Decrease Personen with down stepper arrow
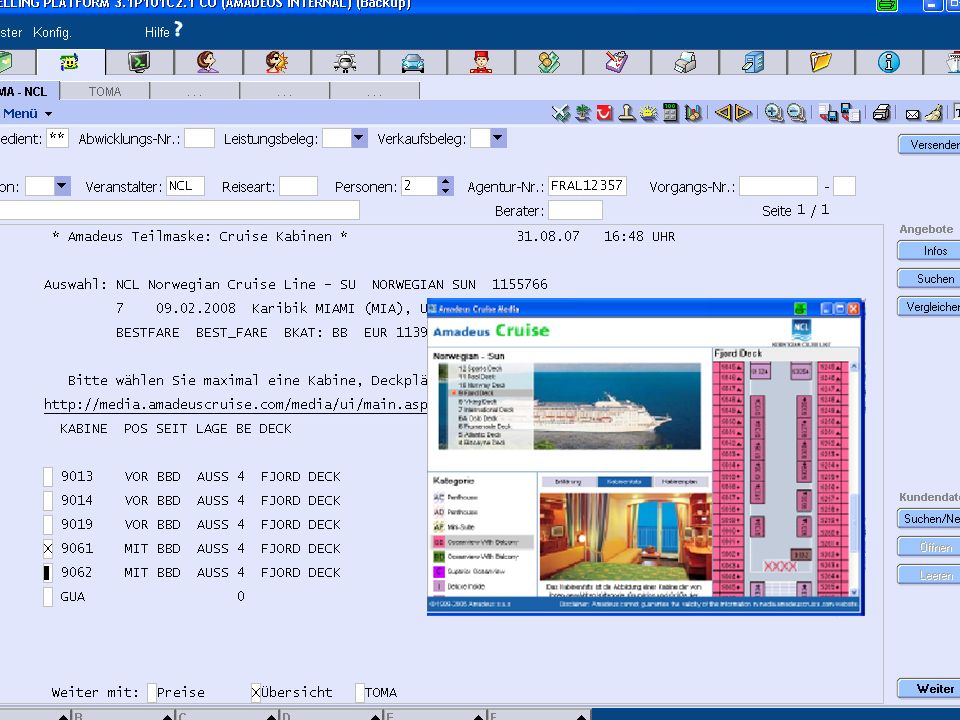Viewport: 960px width, 720px height. [446, 191]
